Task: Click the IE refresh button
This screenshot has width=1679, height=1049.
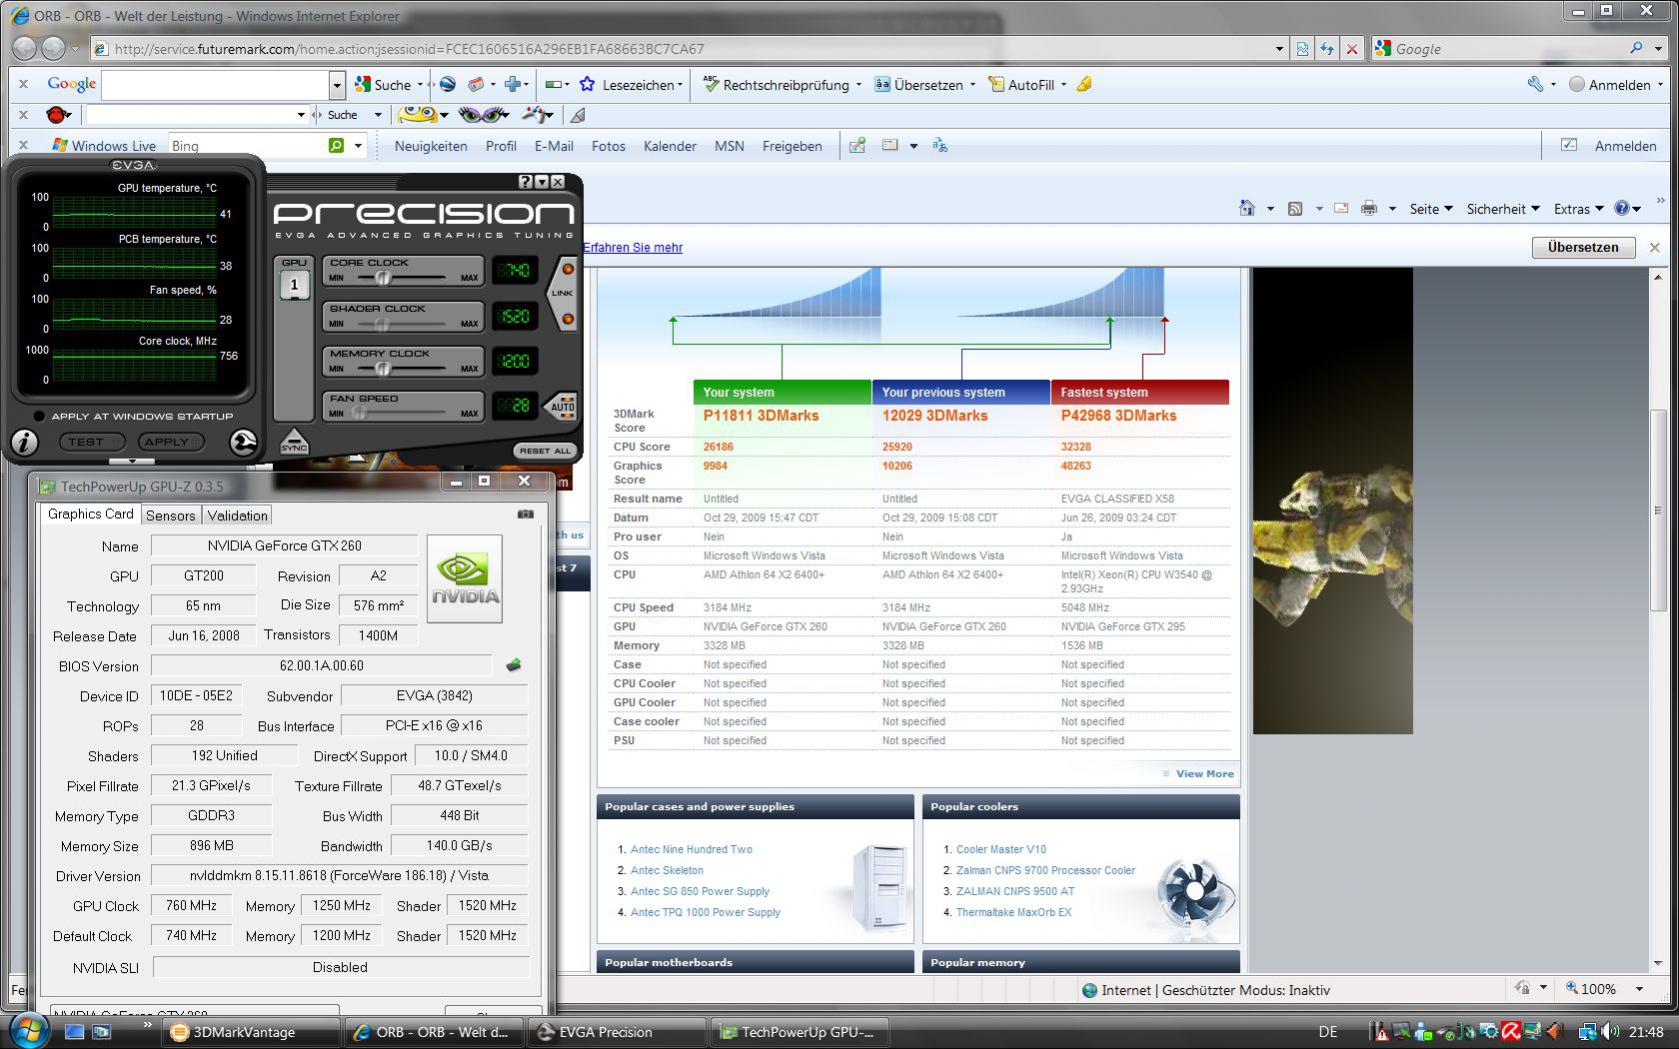Action: (1327, 48)
